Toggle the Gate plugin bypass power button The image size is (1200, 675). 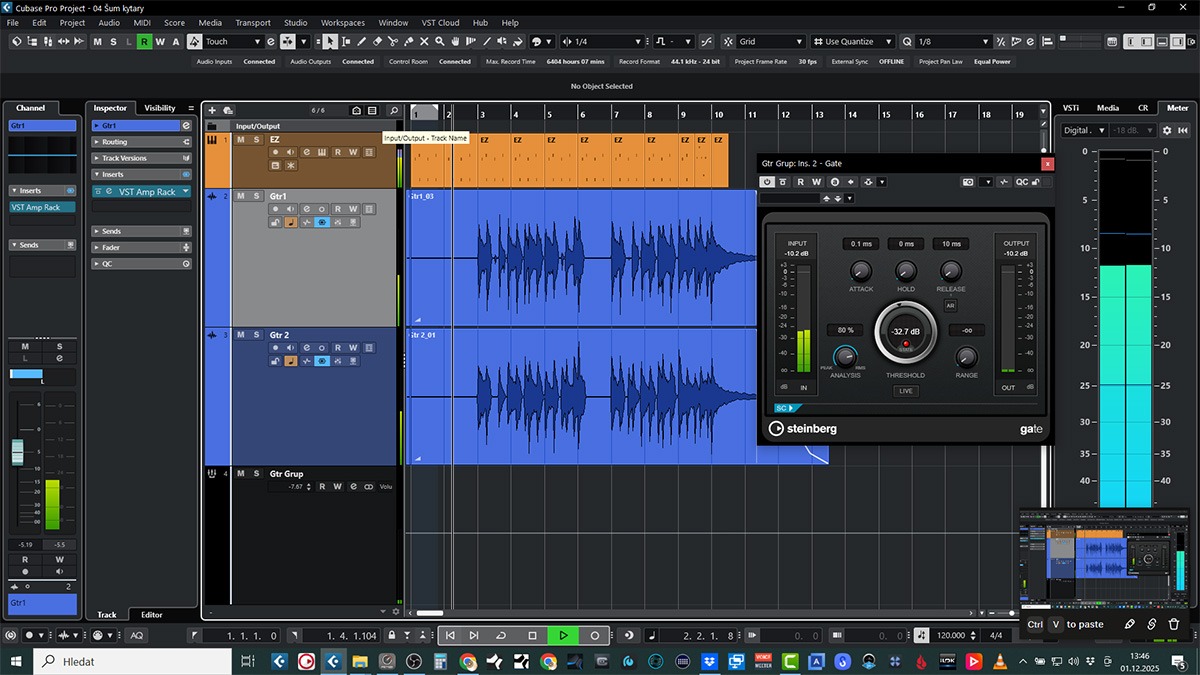point(767,182)
